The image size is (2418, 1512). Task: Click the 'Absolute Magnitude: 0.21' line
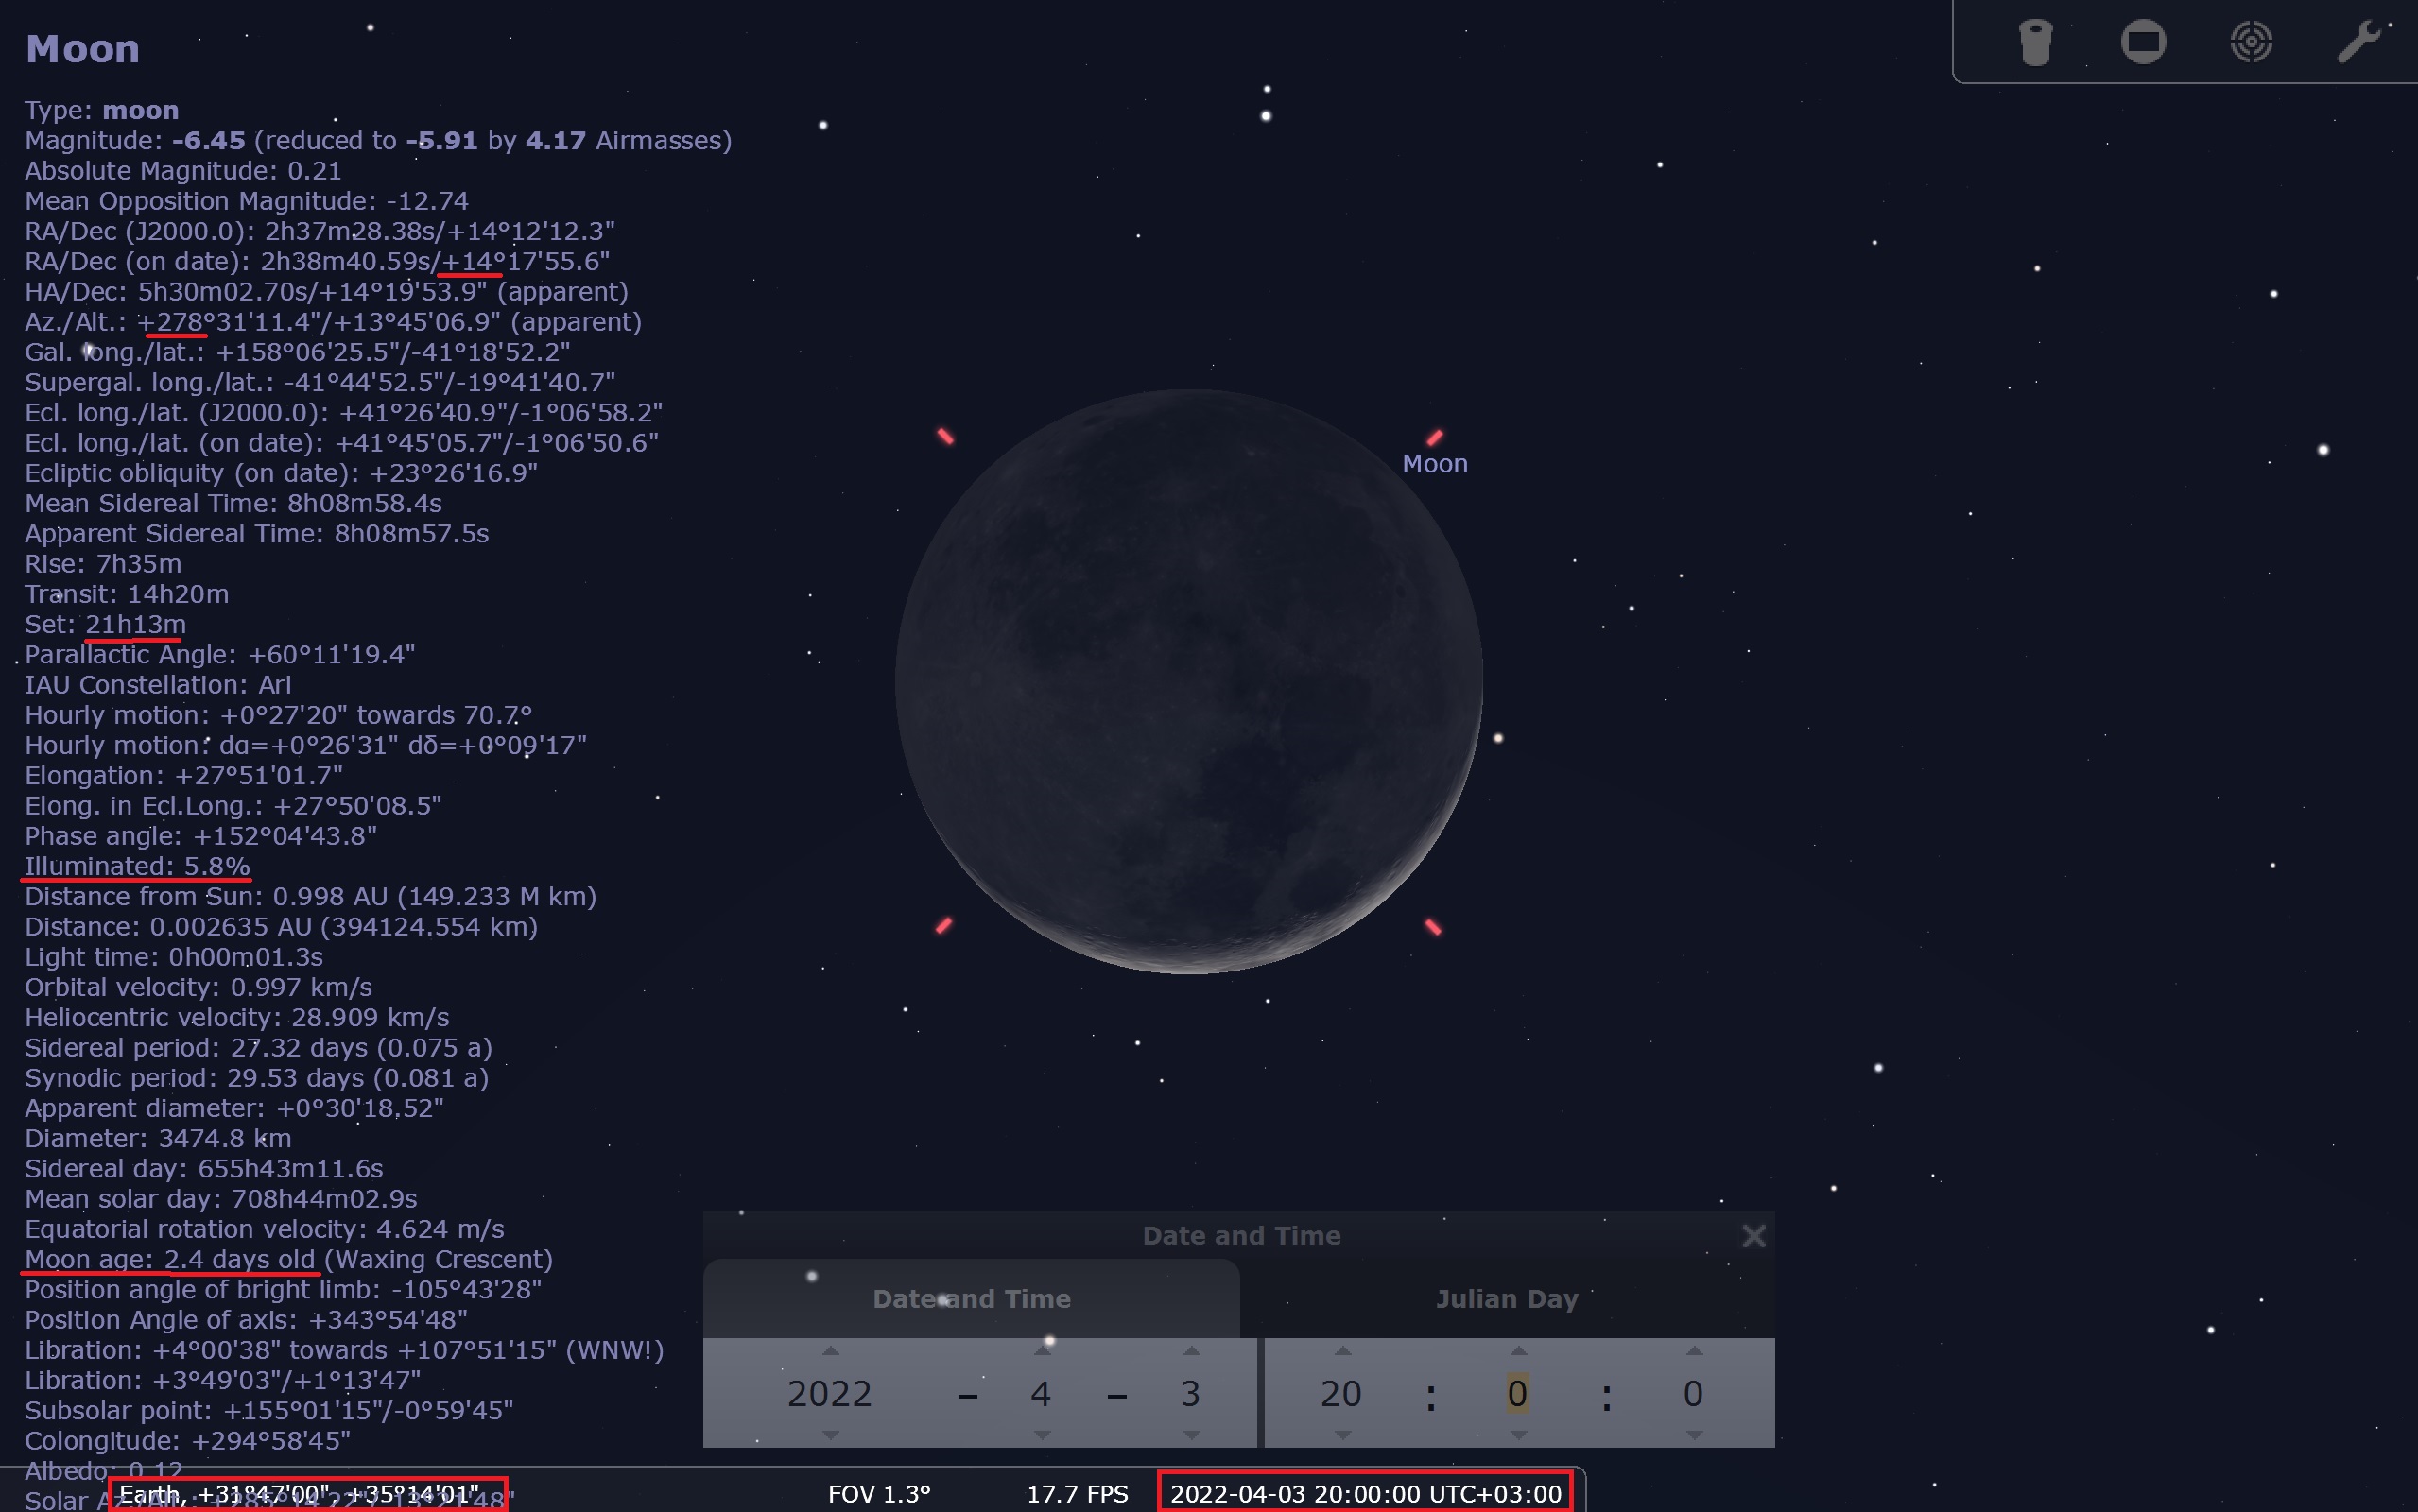click(x=183, y=171)
